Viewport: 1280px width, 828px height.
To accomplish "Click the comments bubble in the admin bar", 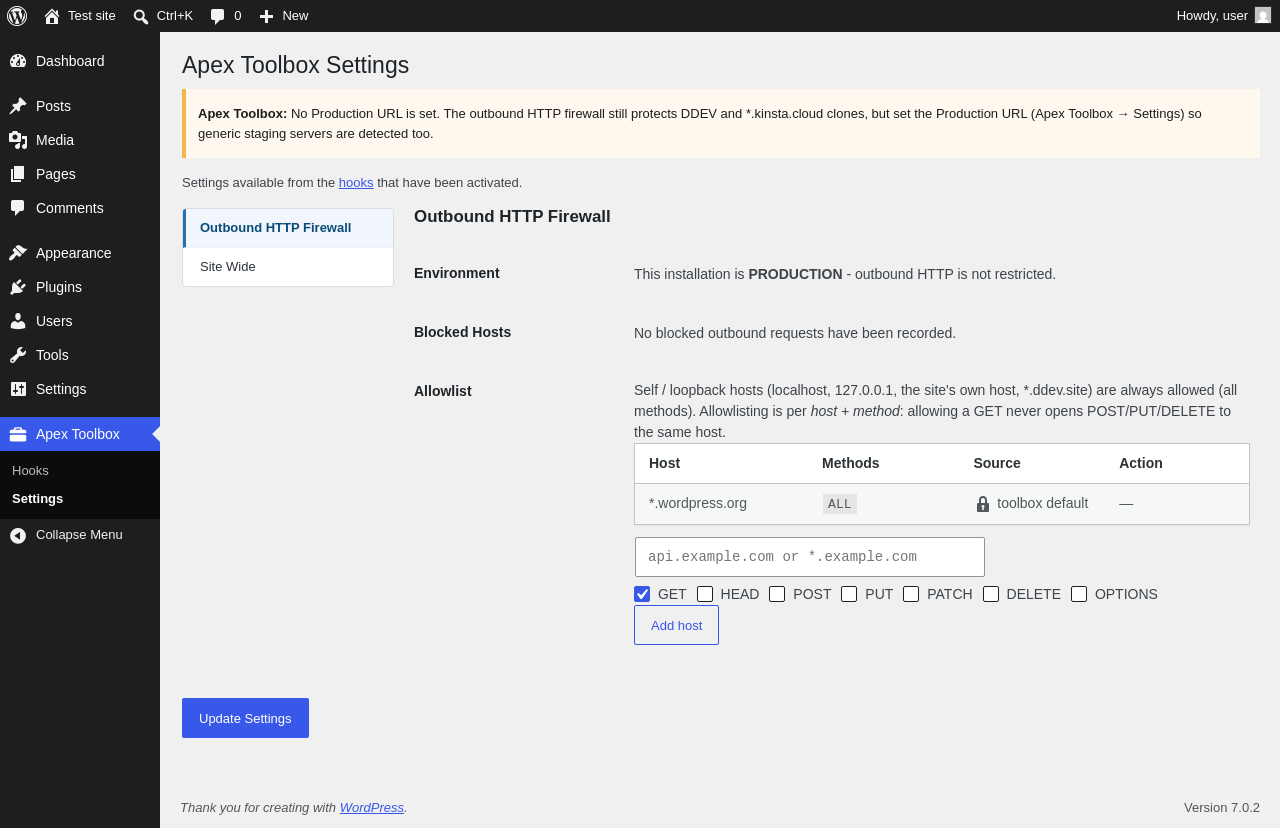I will 217,16.
